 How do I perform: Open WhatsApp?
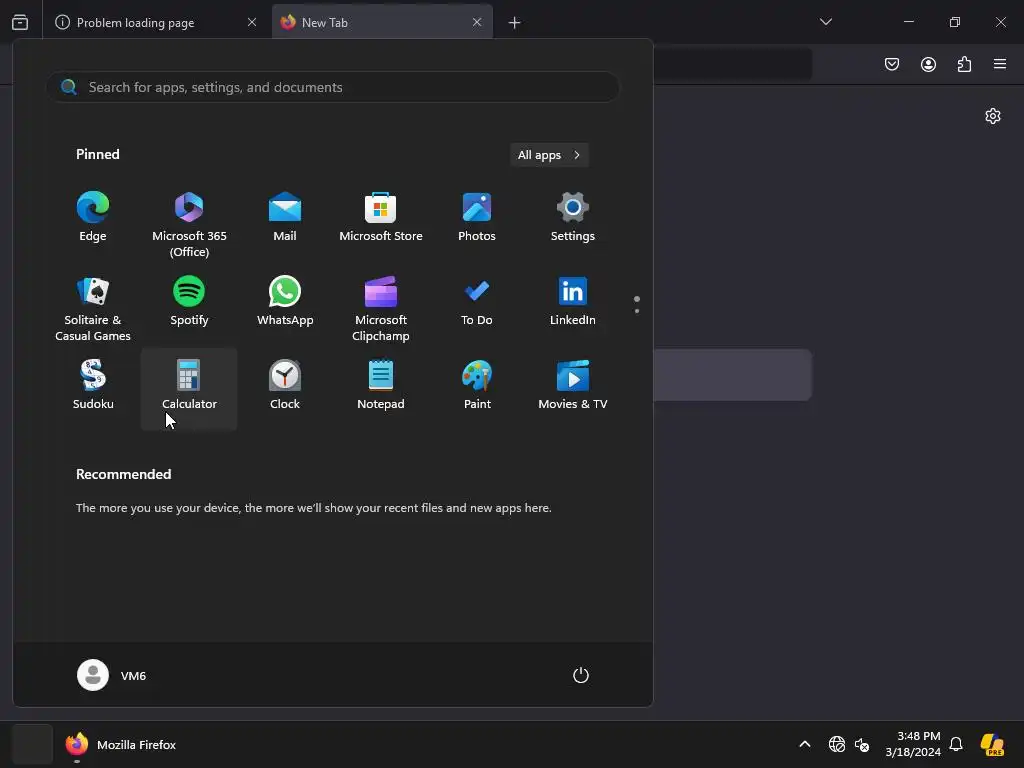pos(285,301)
